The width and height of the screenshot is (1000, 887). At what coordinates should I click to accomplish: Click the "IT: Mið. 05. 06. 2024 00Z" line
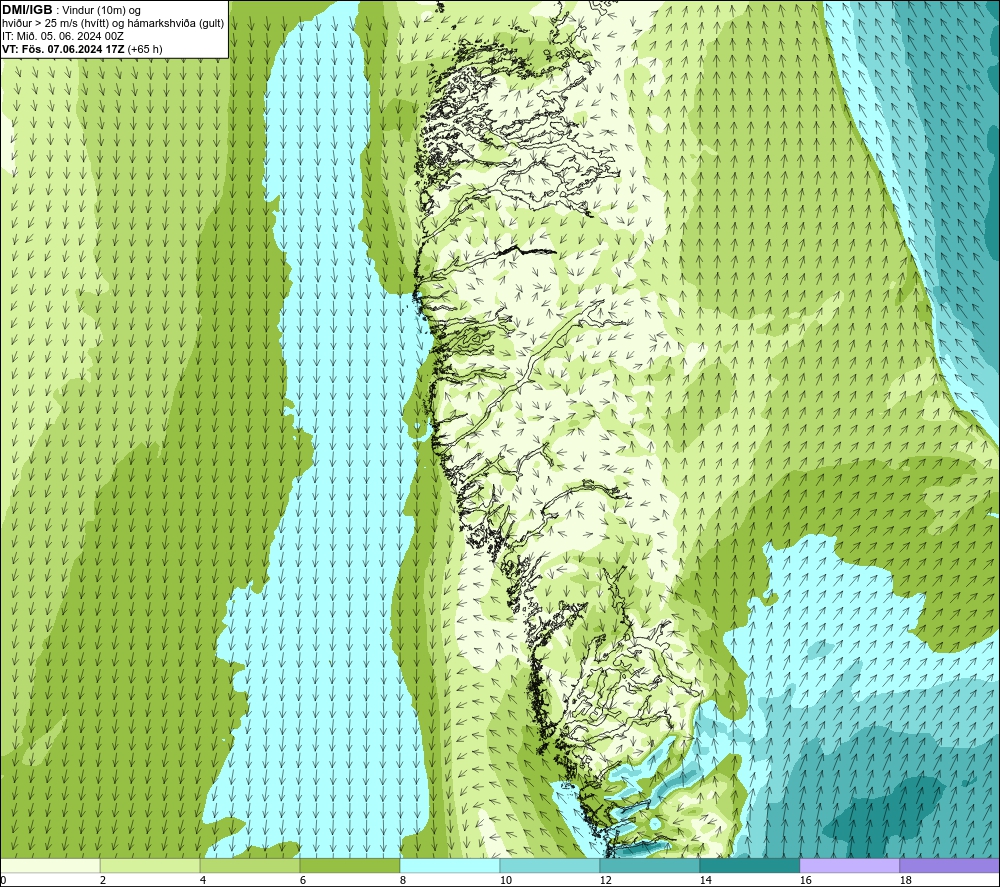[x=62, y=36]
